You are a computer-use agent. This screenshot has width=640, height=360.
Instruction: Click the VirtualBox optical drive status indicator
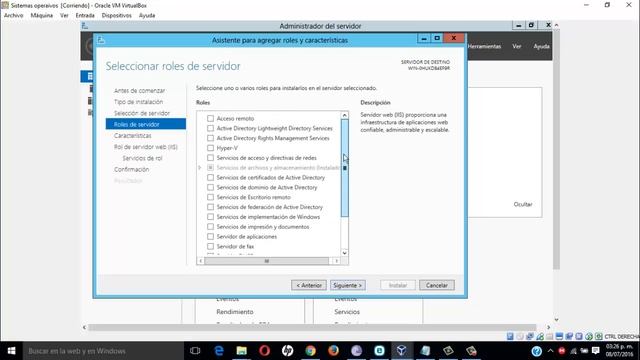[x=520, y=336]
